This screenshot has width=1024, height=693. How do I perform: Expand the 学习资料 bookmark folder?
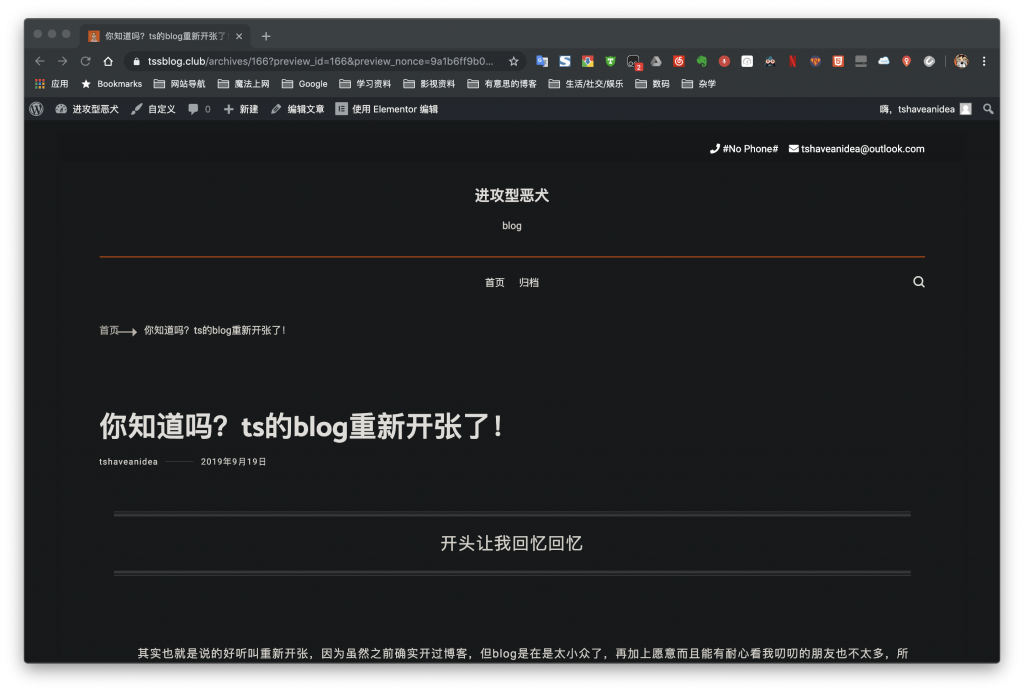coord(366,84)
